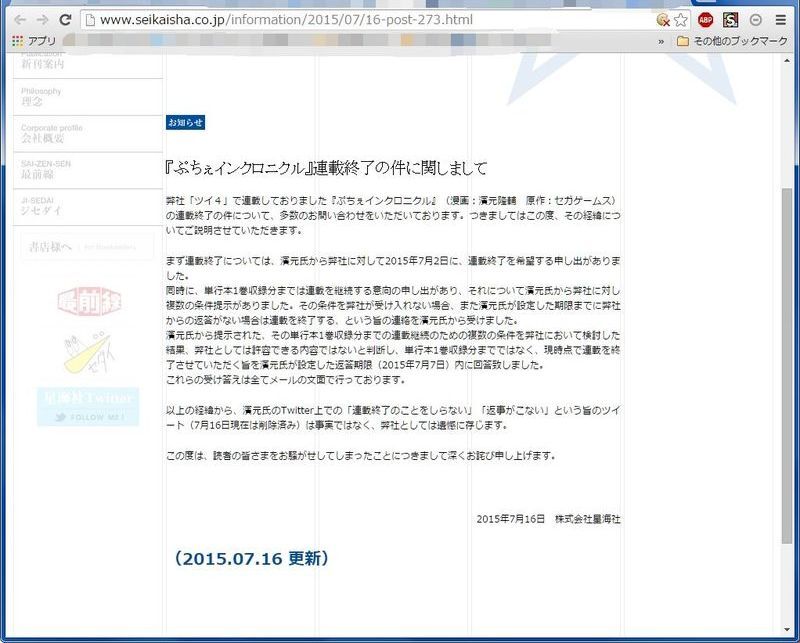Screen dimensions: 800x643
Task: Open the Chrome hamburger menu
Action: tap(781, 20)
